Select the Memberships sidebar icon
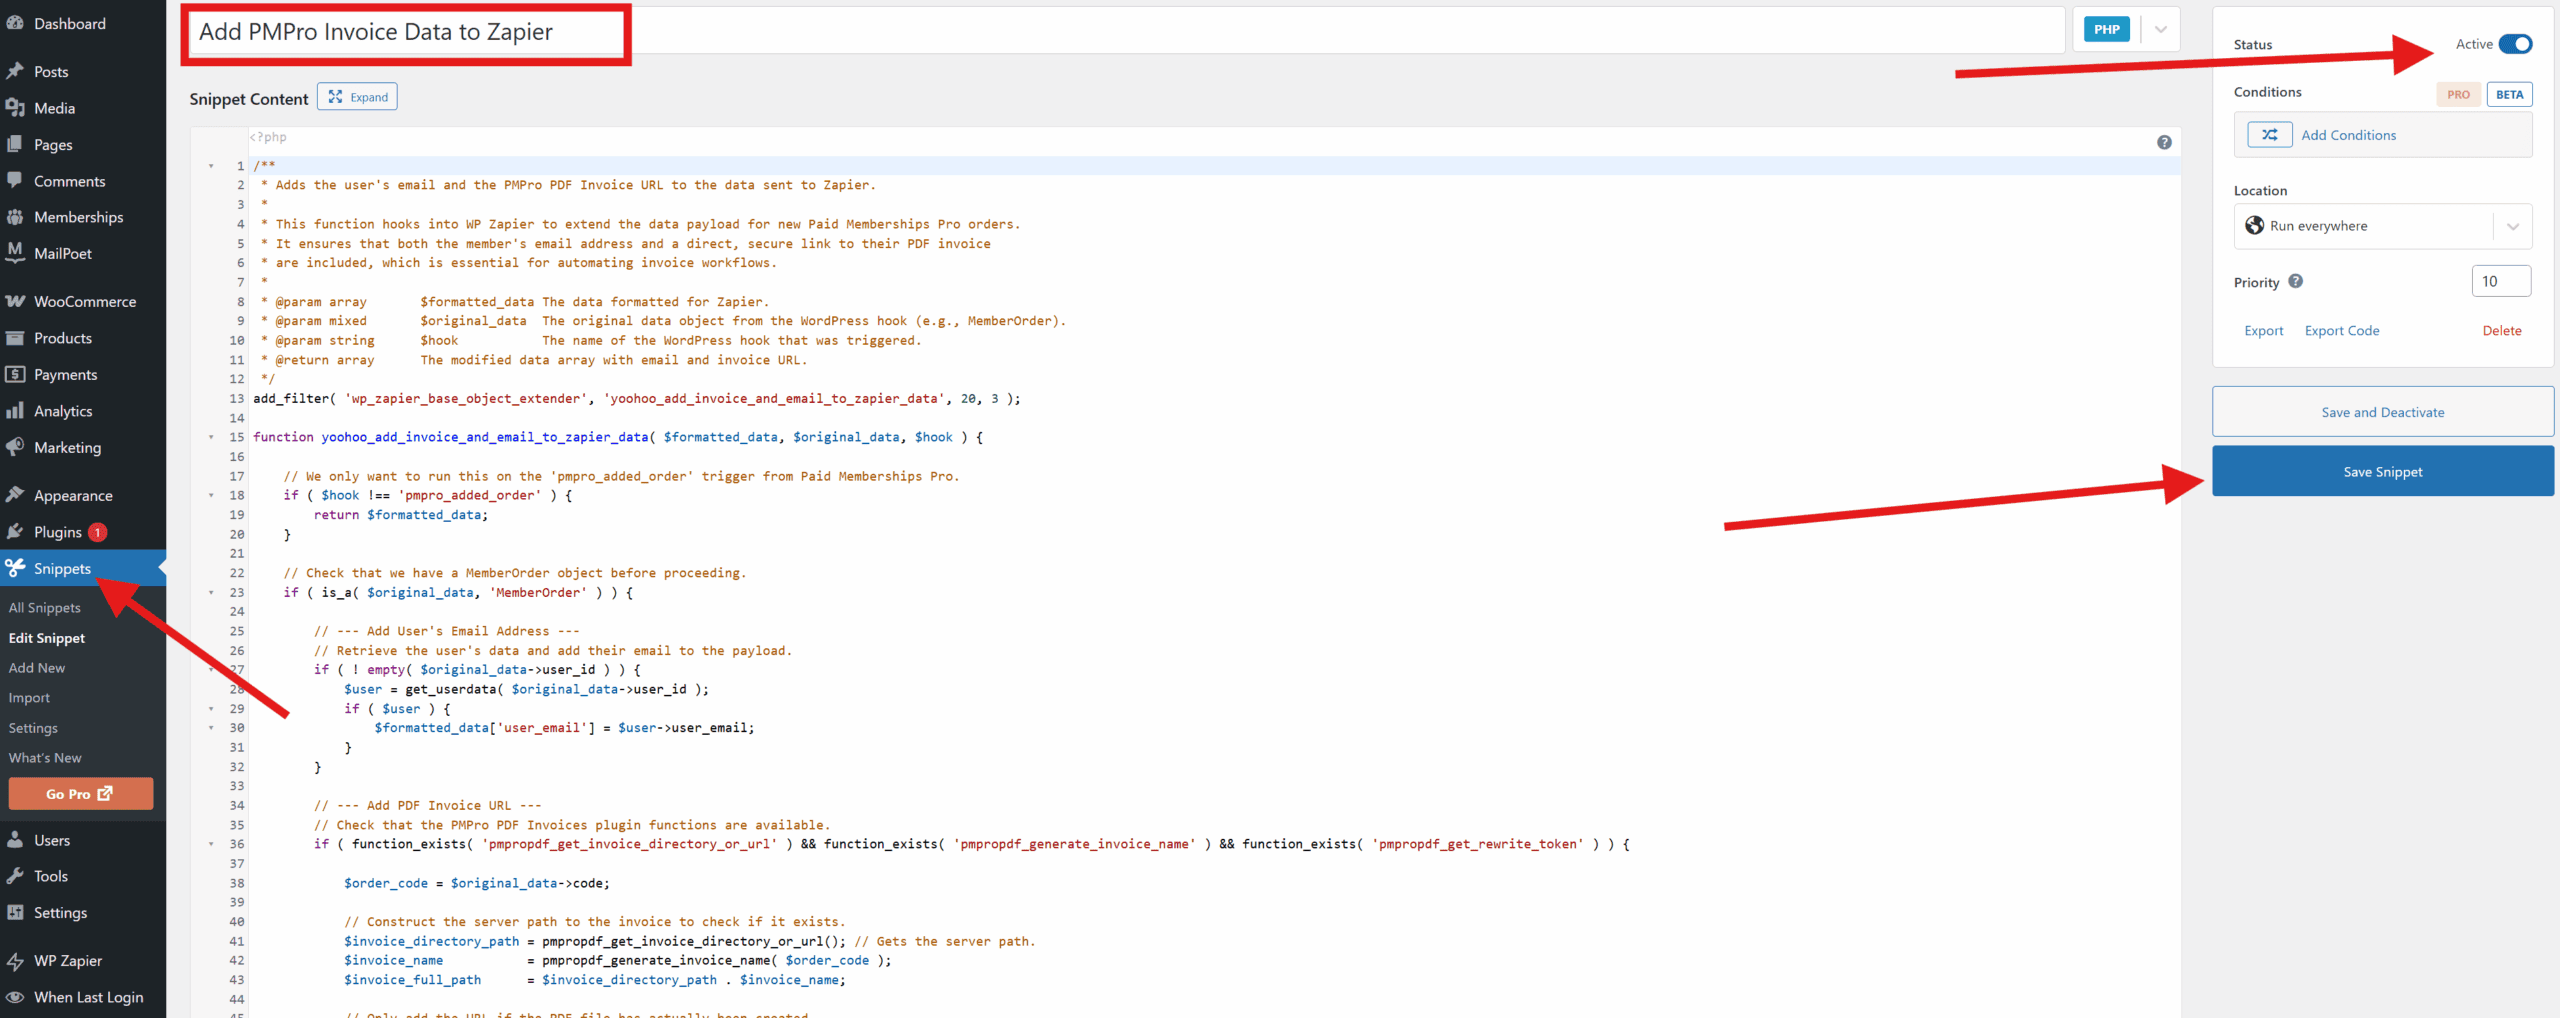 tap(16, 217)
